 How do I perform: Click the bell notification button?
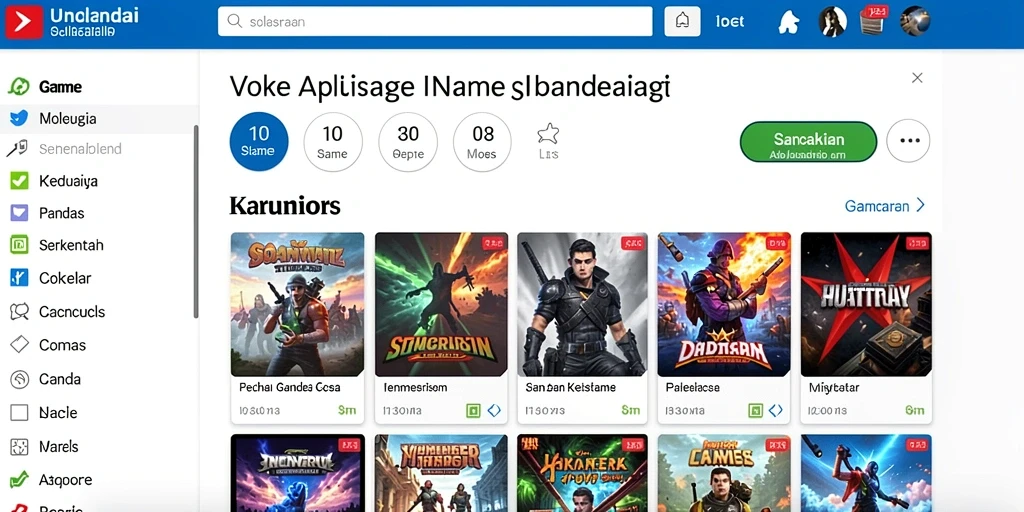[x=682, y=22]
